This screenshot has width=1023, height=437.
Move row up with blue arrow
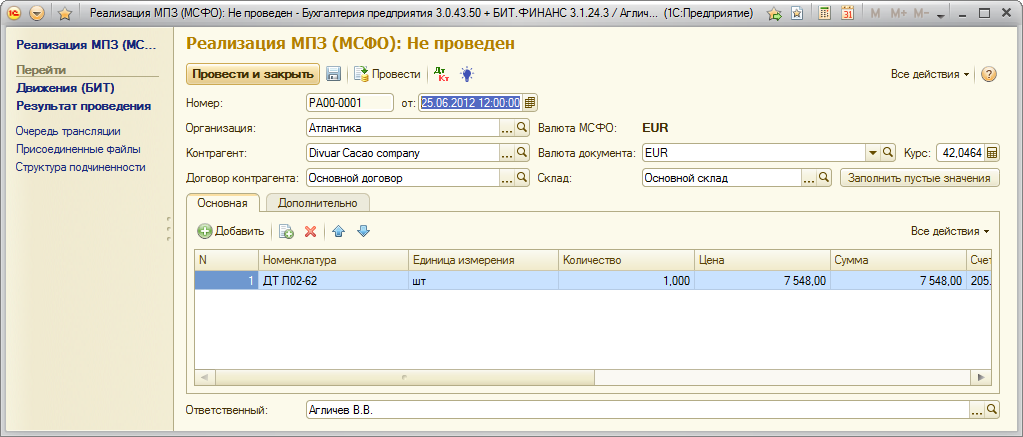click(338, 231)
